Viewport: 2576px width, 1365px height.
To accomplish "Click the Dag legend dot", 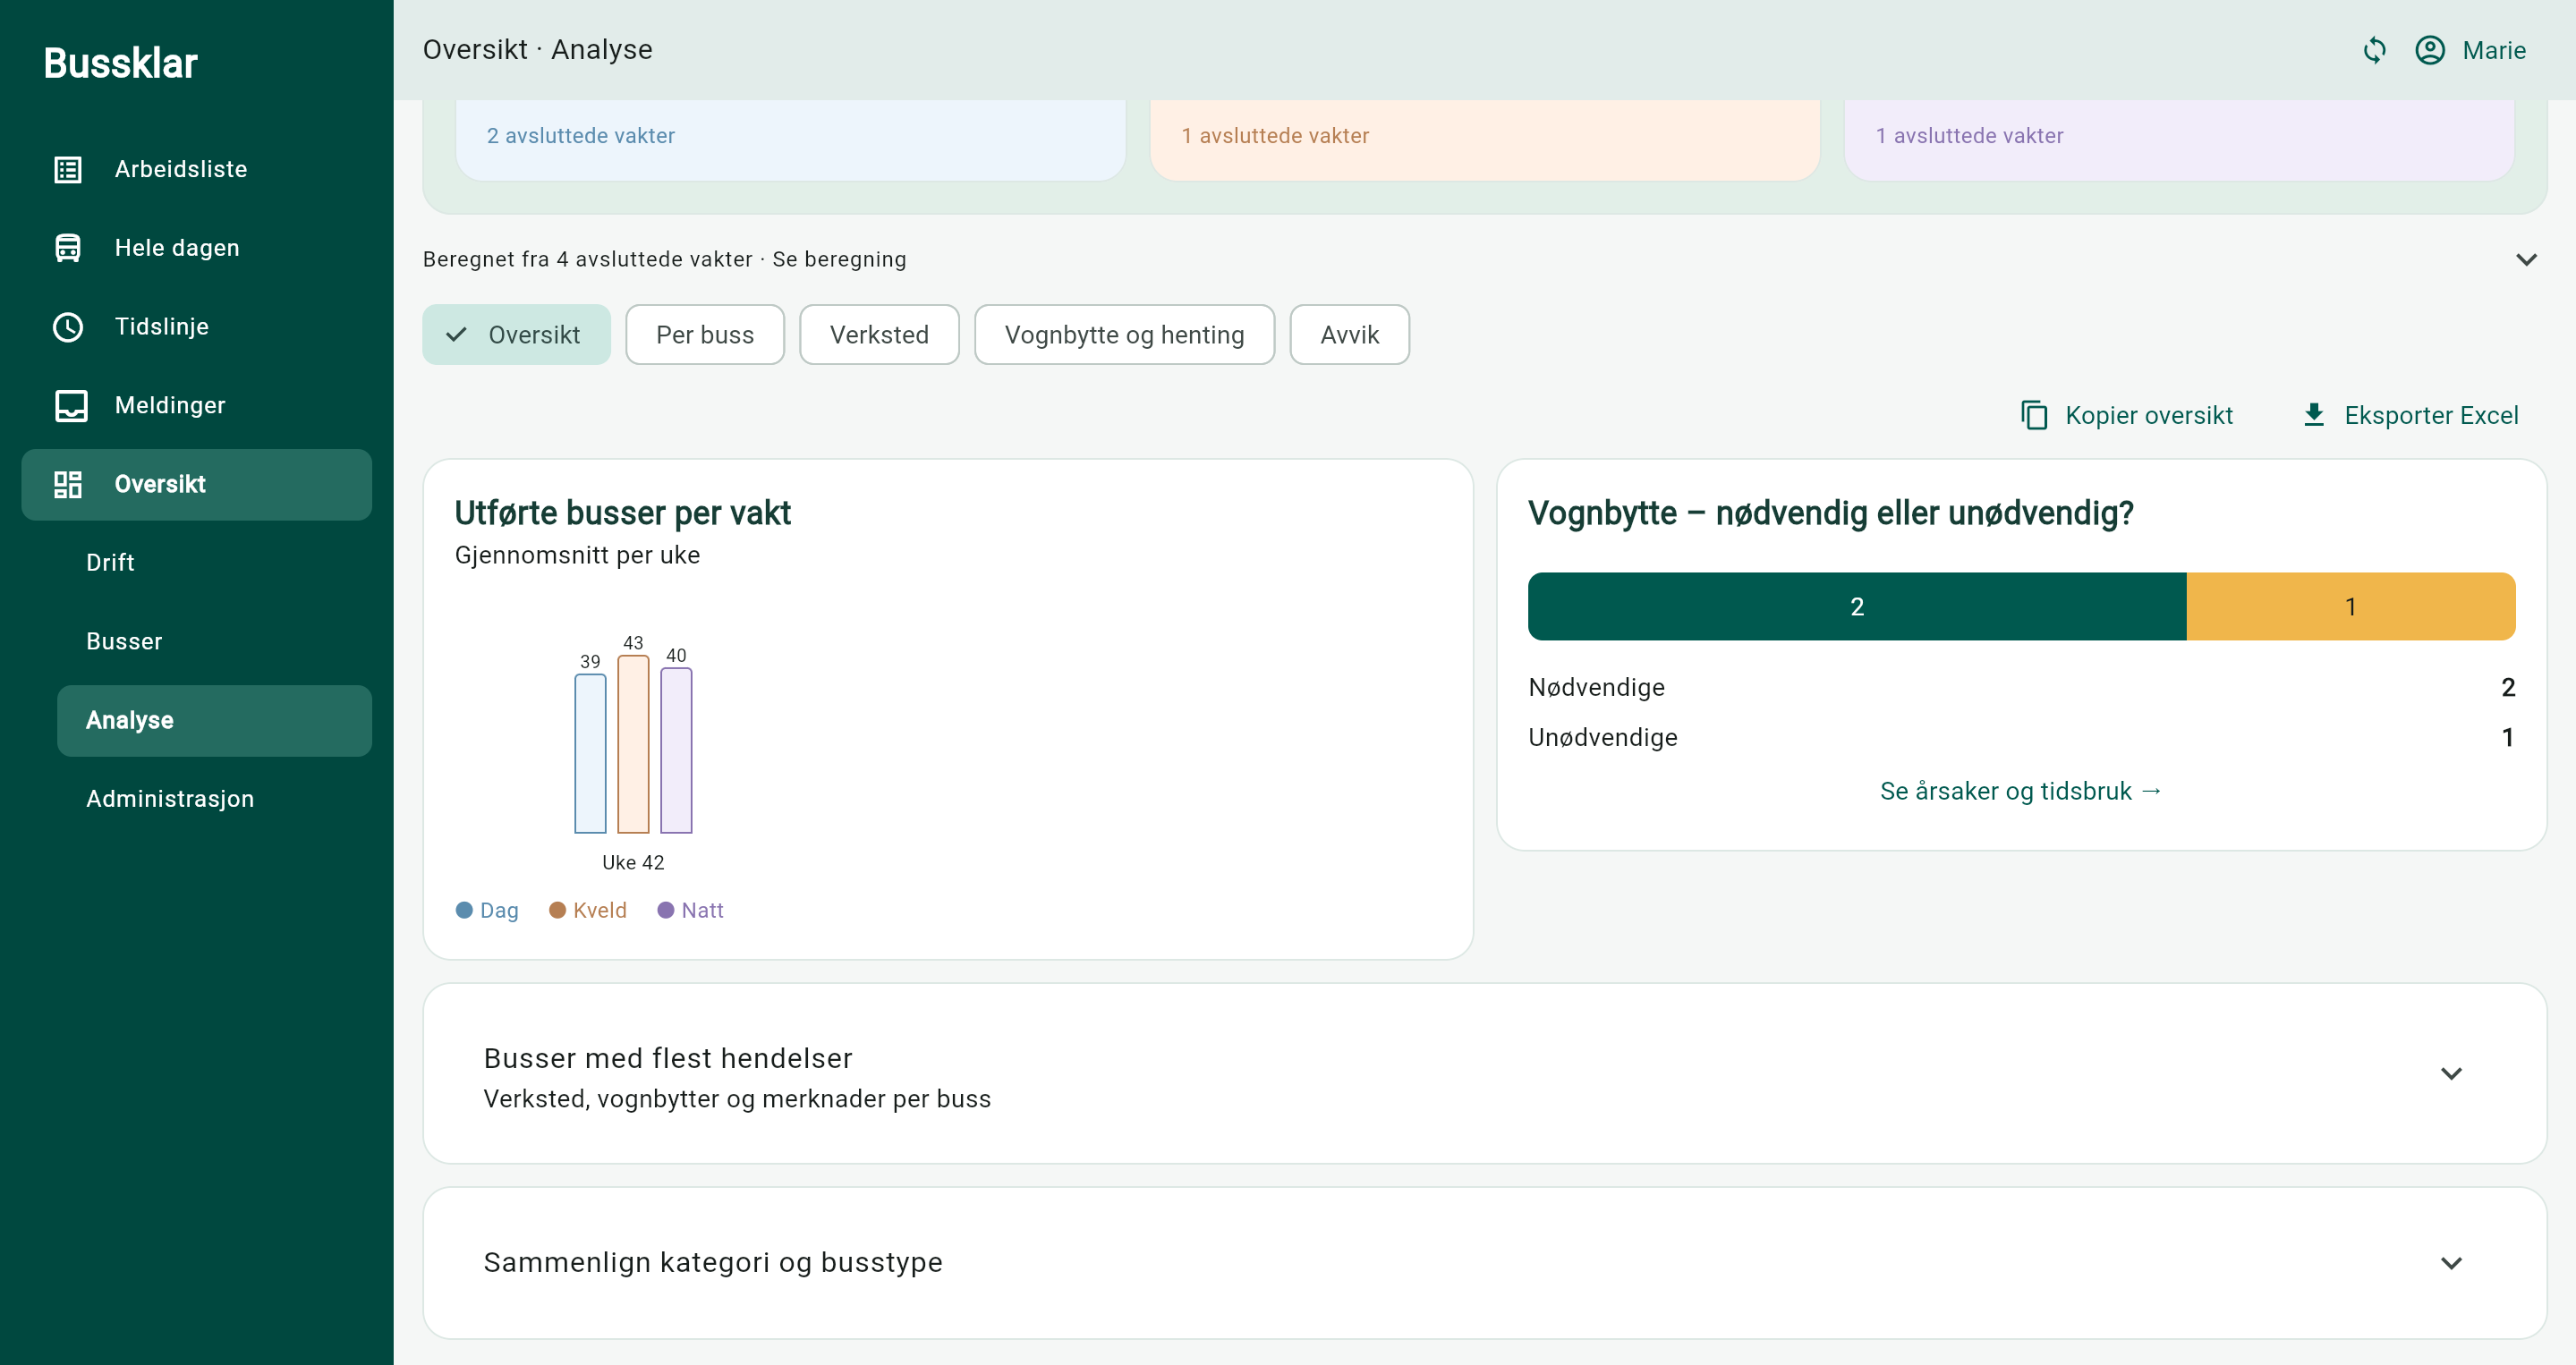I will (x=464, y=911).
